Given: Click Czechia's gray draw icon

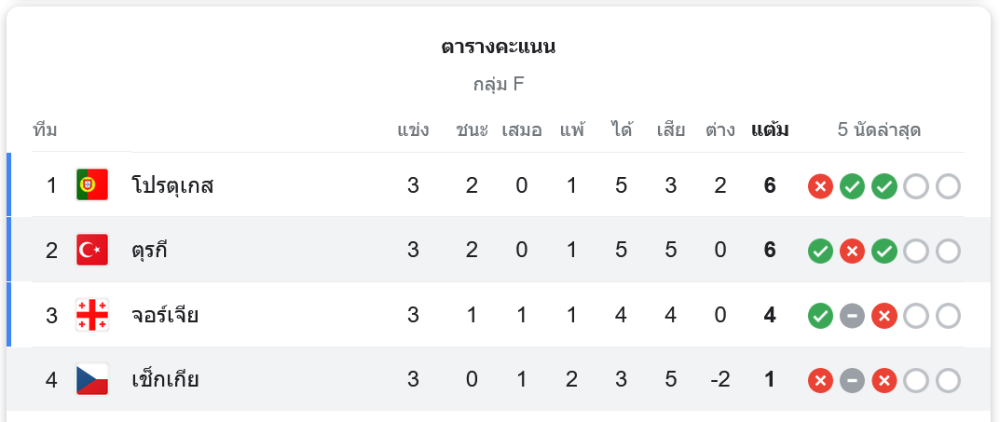Looking at the screenshot, I should (x=852, y=381).
